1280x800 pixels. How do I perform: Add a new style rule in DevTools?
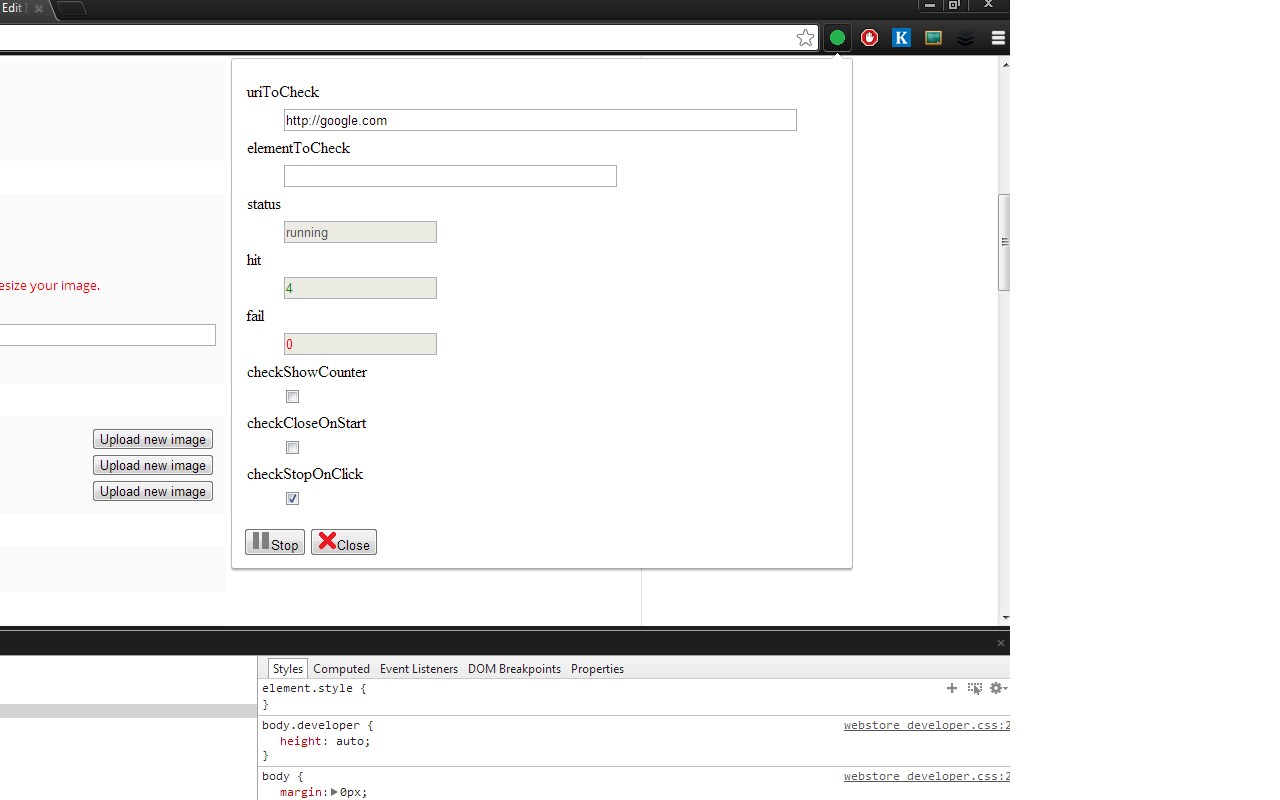952,688
